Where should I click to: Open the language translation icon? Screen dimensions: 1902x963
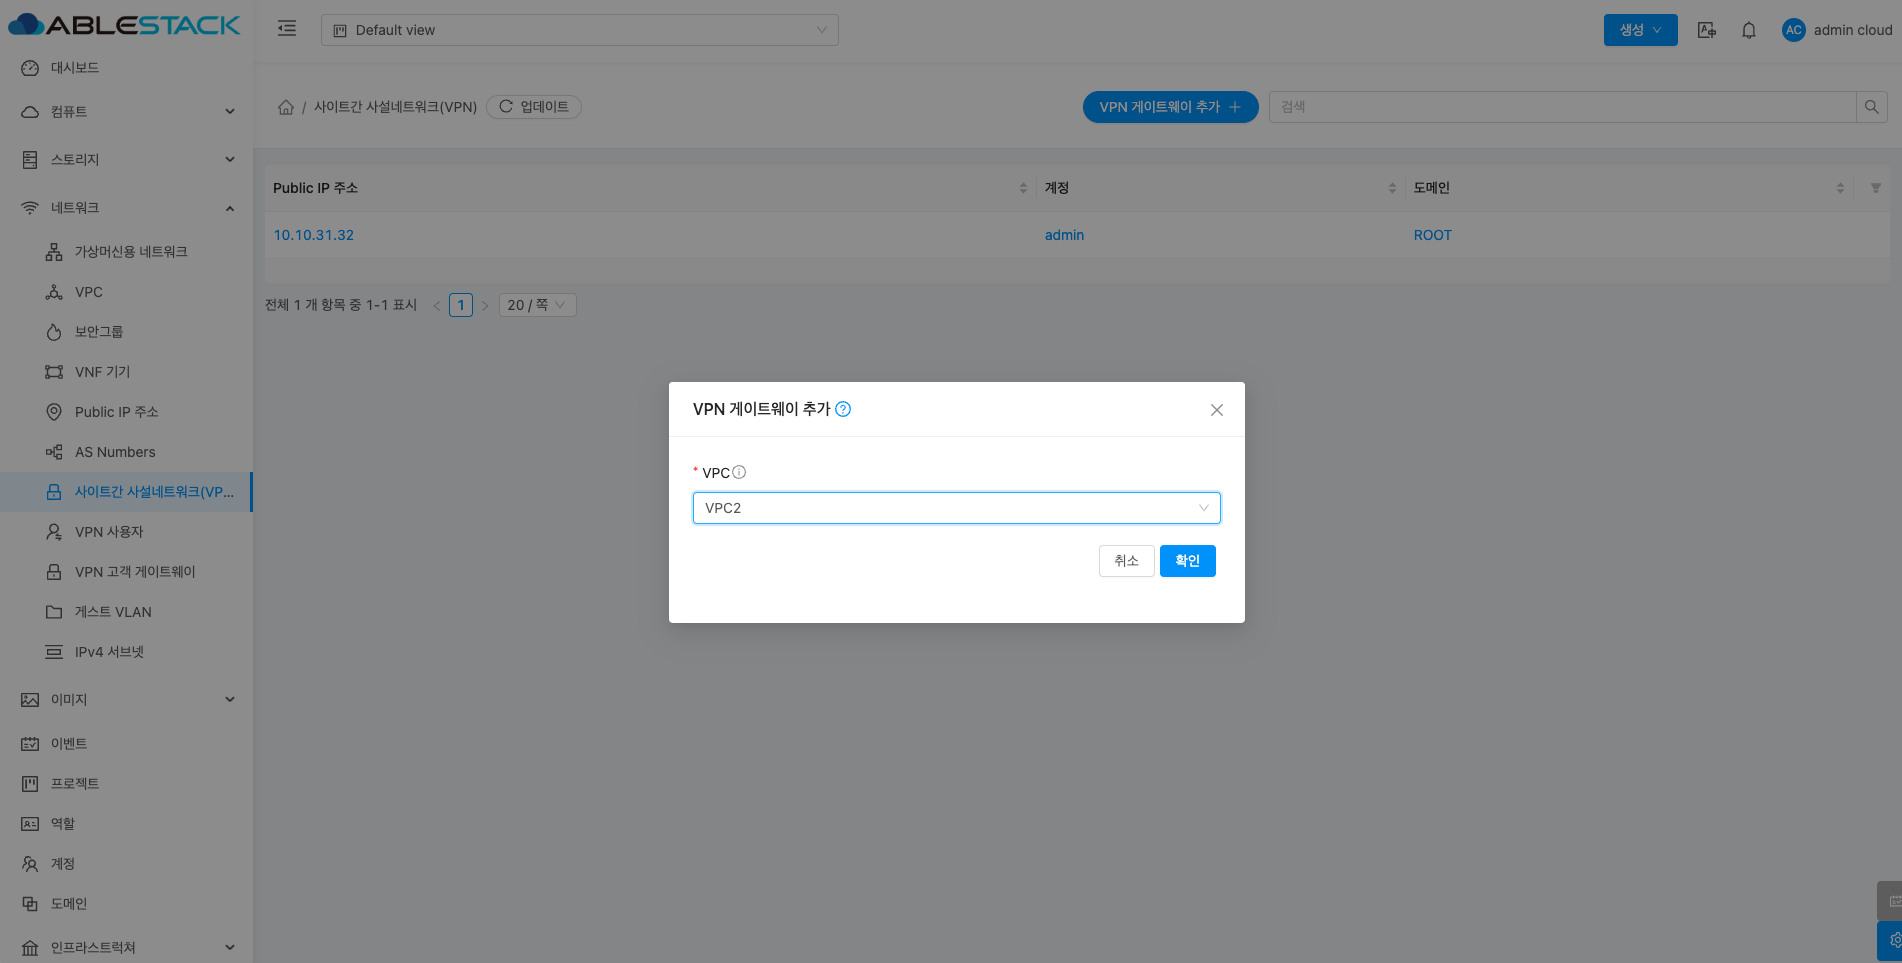[1707, 30]
